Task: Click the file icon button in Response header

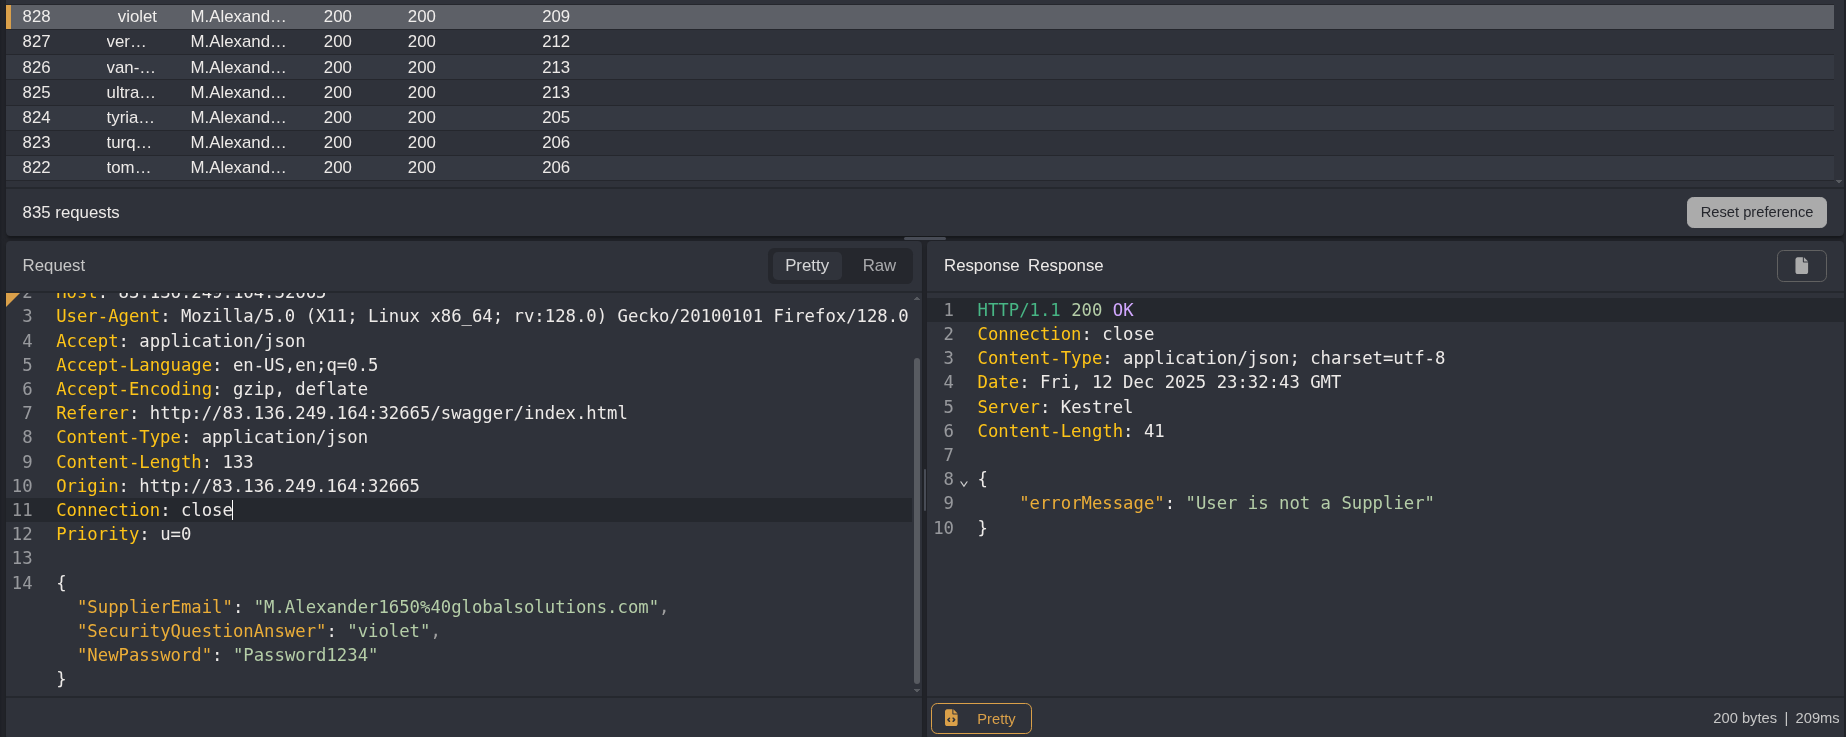Action: coord(1801,266)
